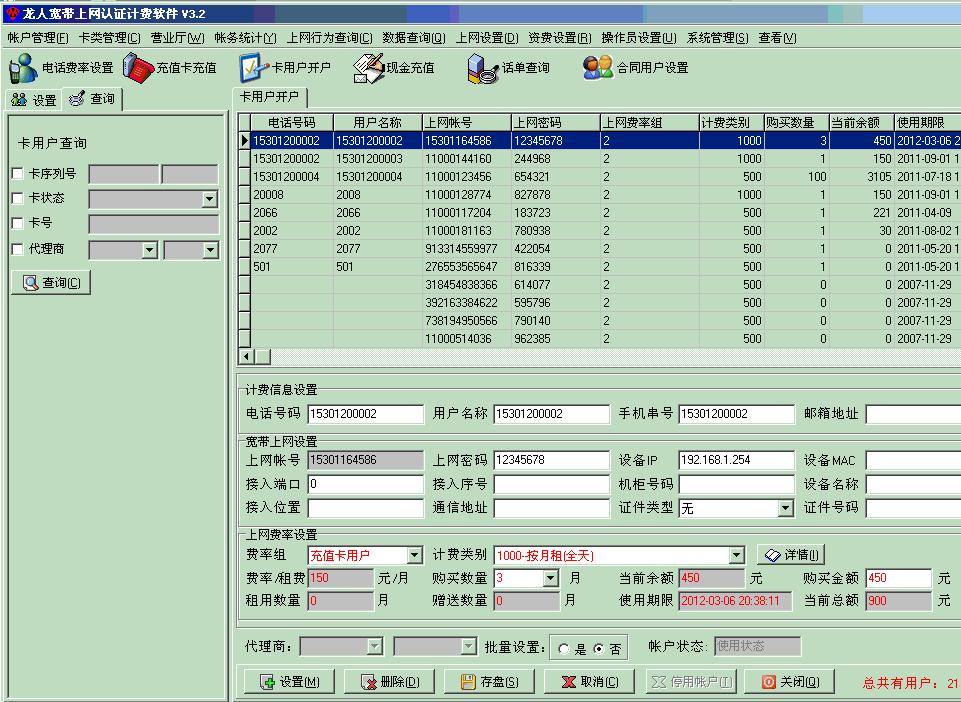
Task: Open the 操作员设置(U) menu
Action: click(639, 38)
